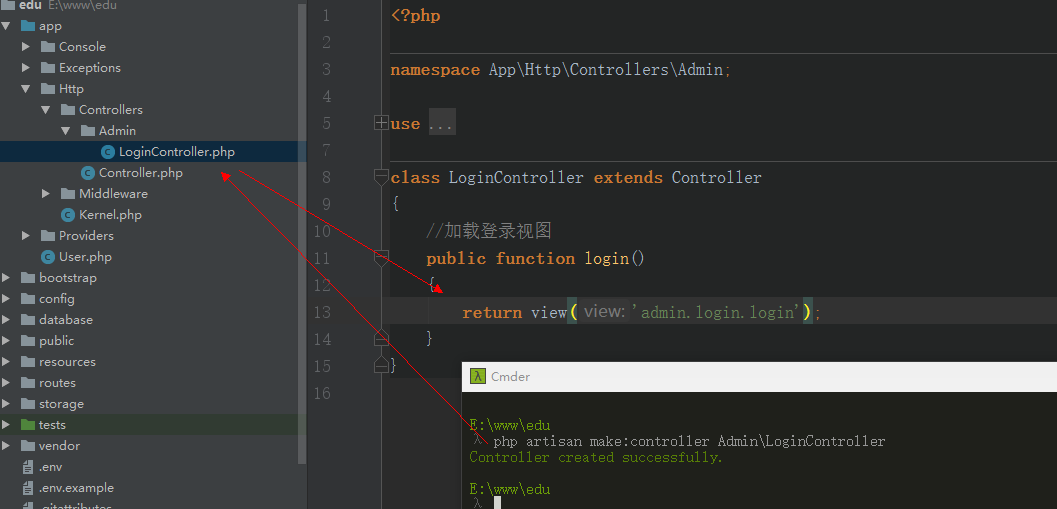Click the User.php class file icon
Image resolution: width=1057 pixels, height=509 pixels.
[47, 257]
